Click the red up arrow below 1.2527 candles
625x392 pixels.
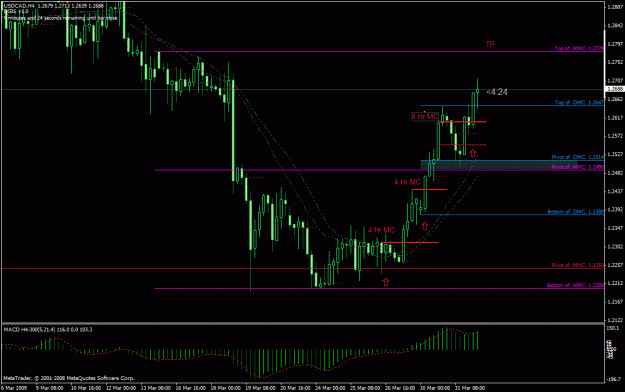(473, 153)
